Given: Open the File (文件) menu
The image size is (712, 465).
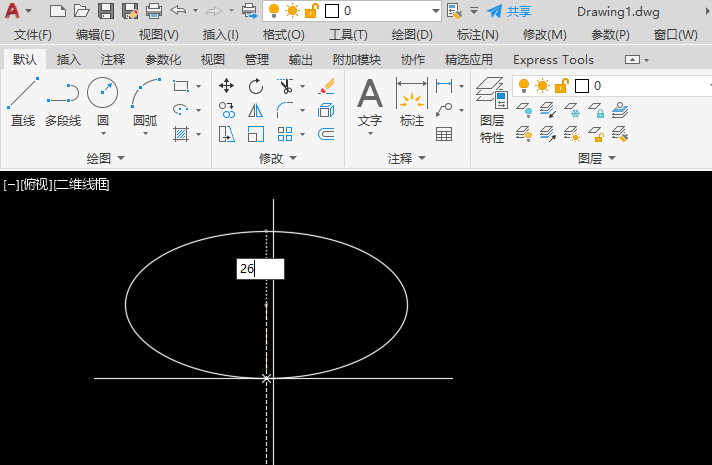Looking at the screenshot, I should pyautogui.click(x=32, y=34).
